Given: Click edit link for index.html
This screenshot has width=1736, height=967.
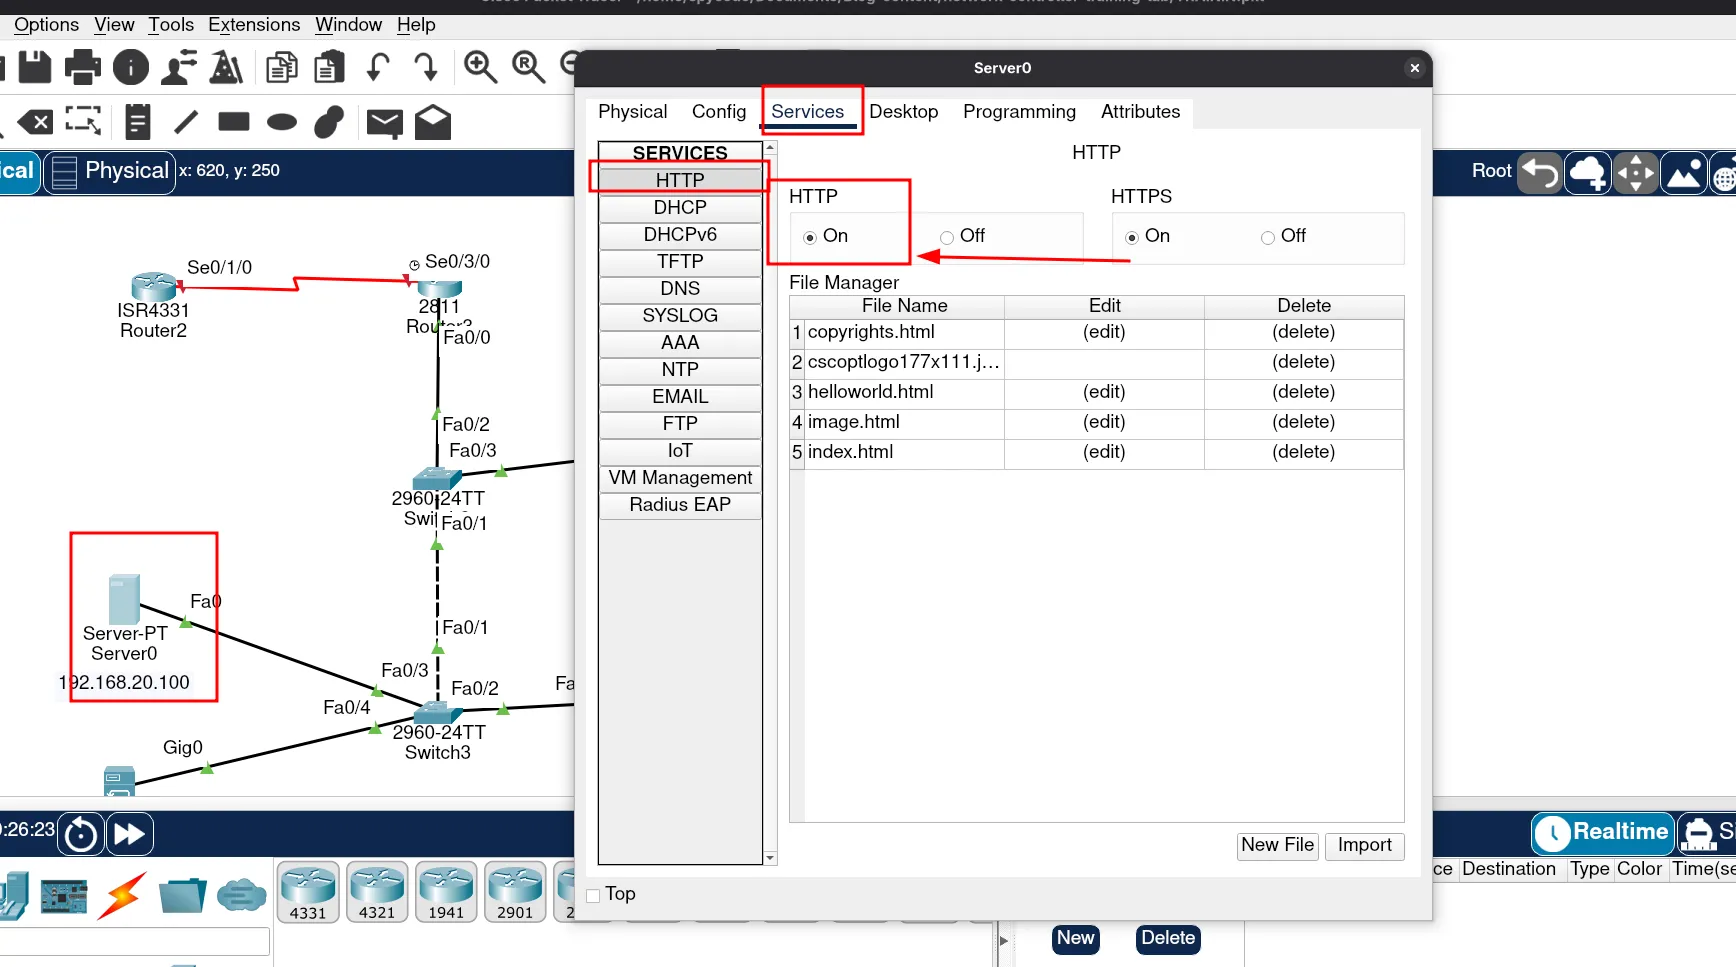Looking at the screenshot, I should tap(1104, 452).
